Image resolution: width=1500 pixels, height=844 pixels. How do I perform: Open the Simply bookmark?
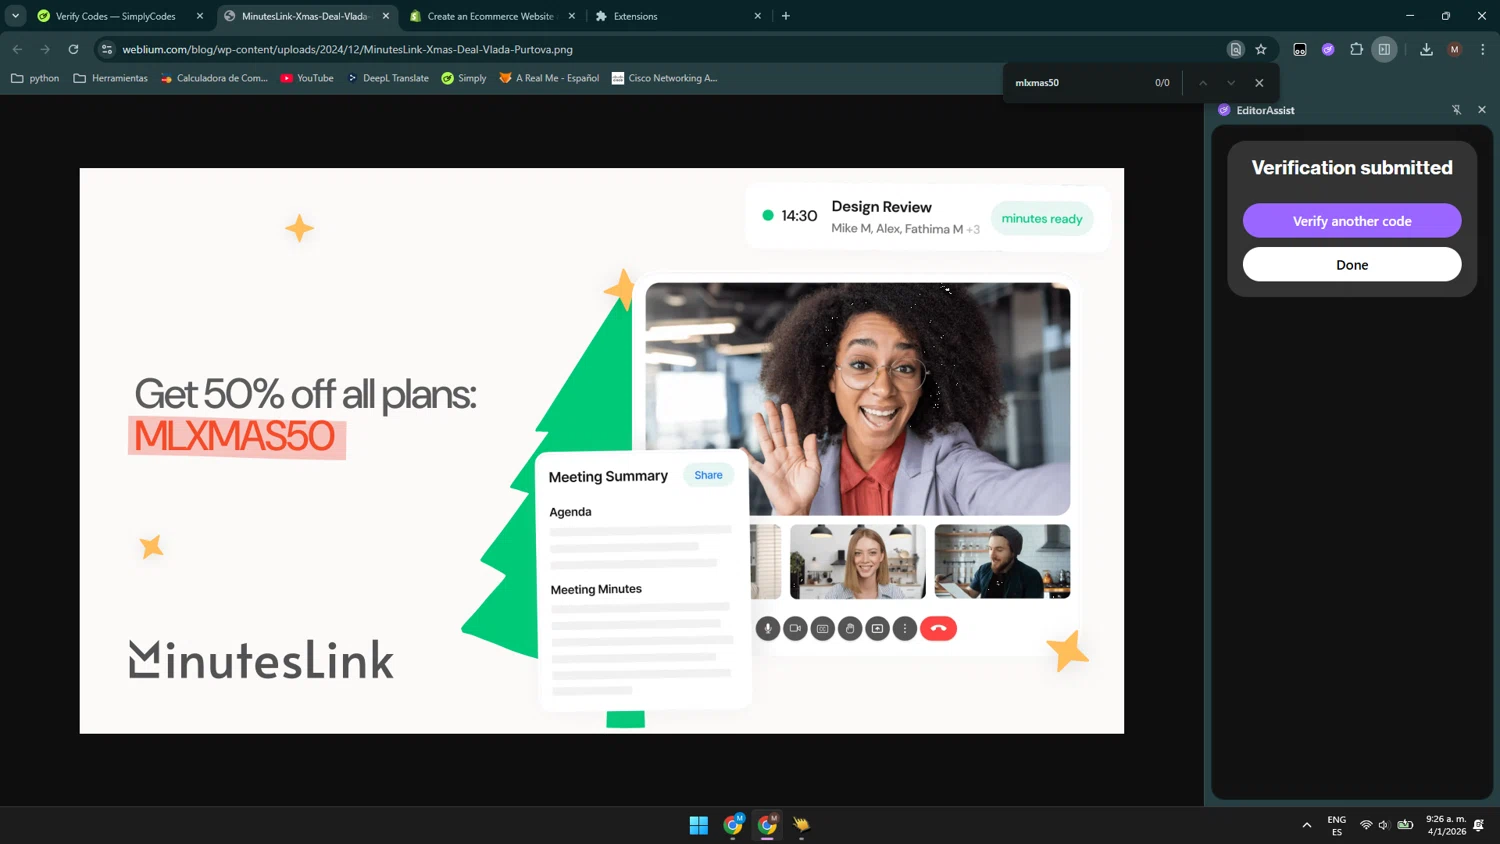point(464,78)
